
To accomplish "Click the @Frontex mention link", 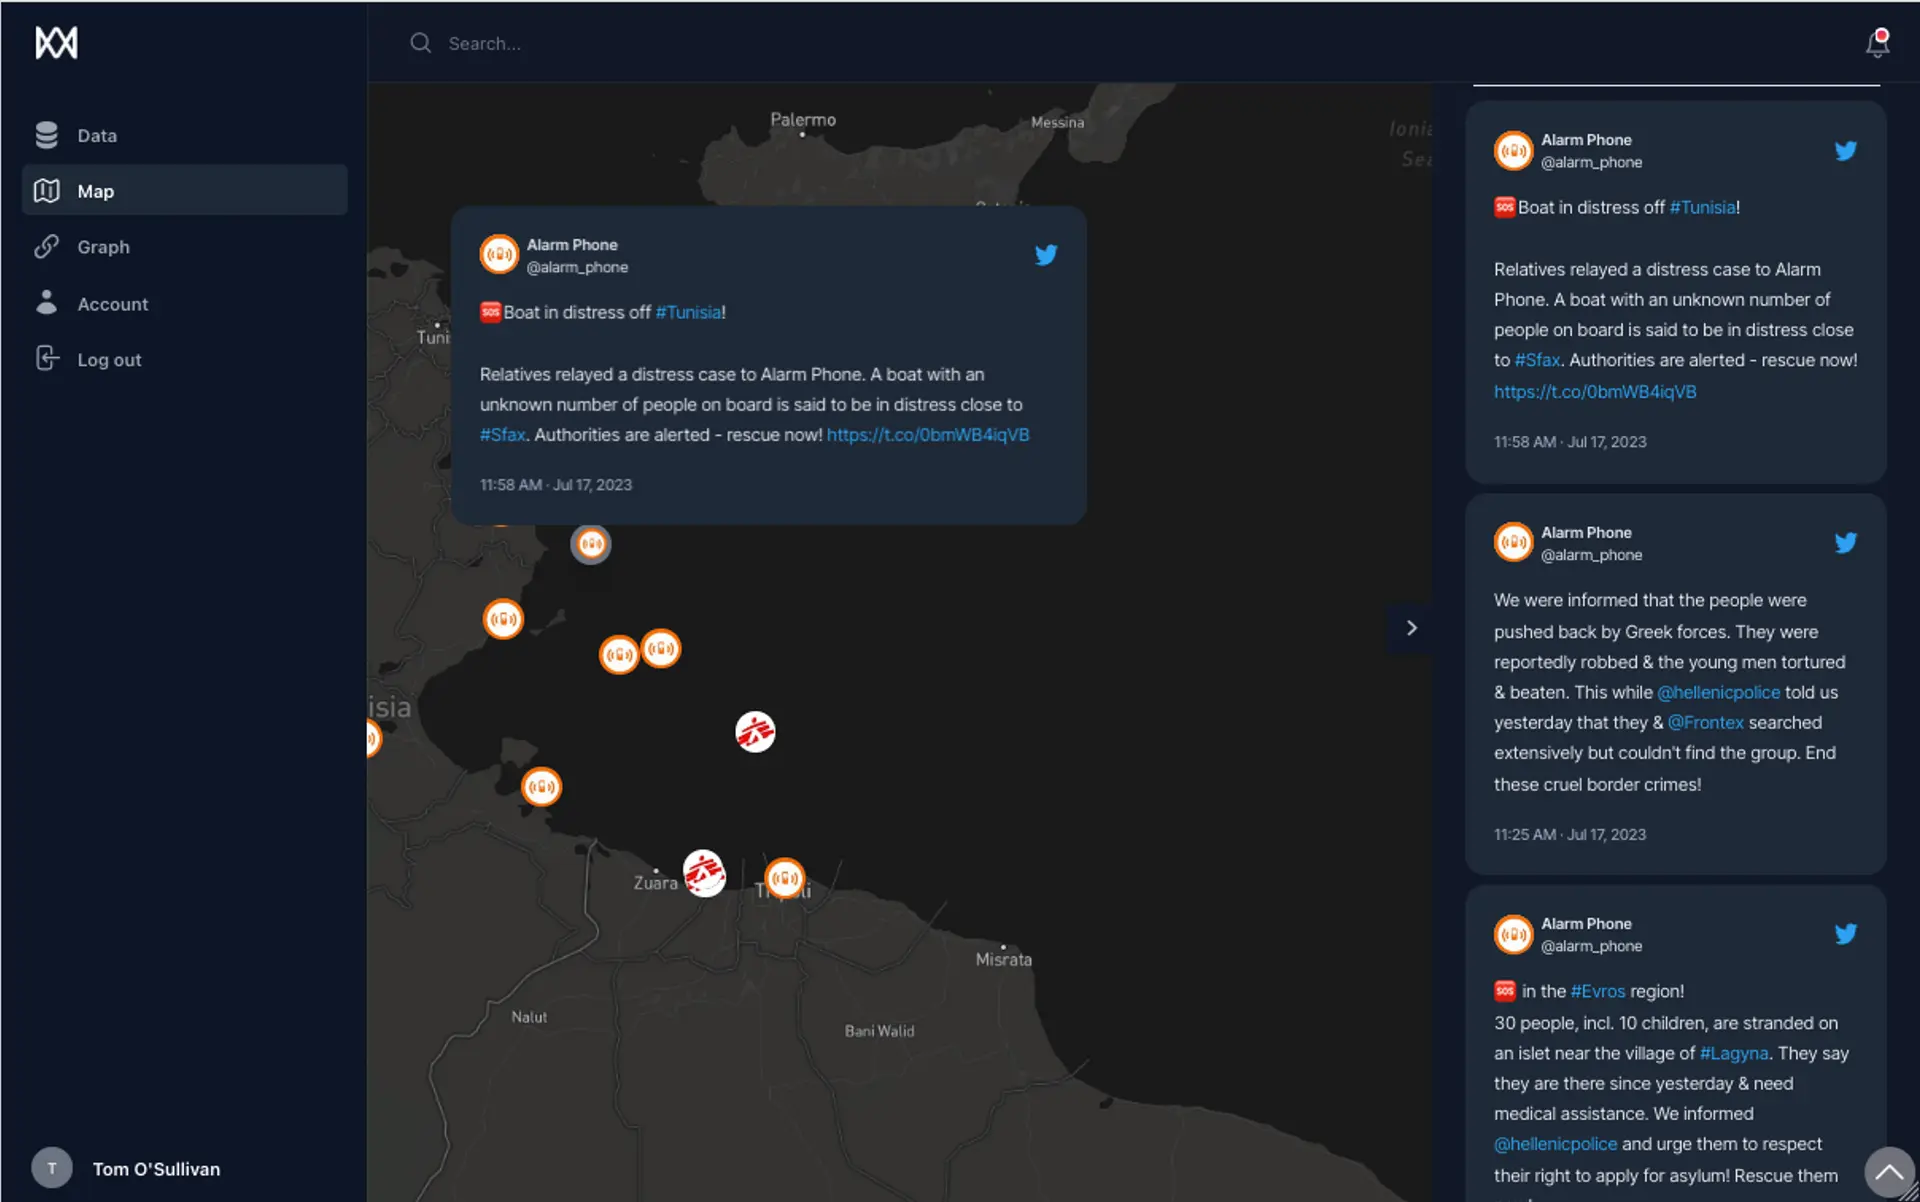I will pyautogui.click(x=1705, y=722).
